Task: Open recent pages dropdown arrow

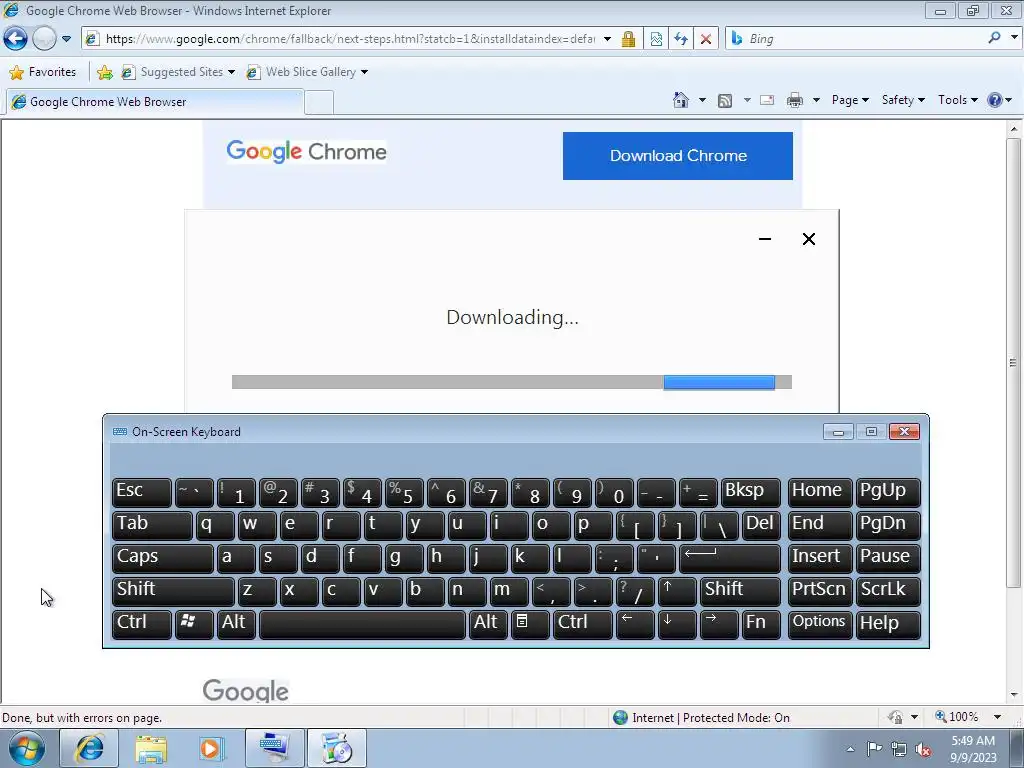Action: coord(67,39)
